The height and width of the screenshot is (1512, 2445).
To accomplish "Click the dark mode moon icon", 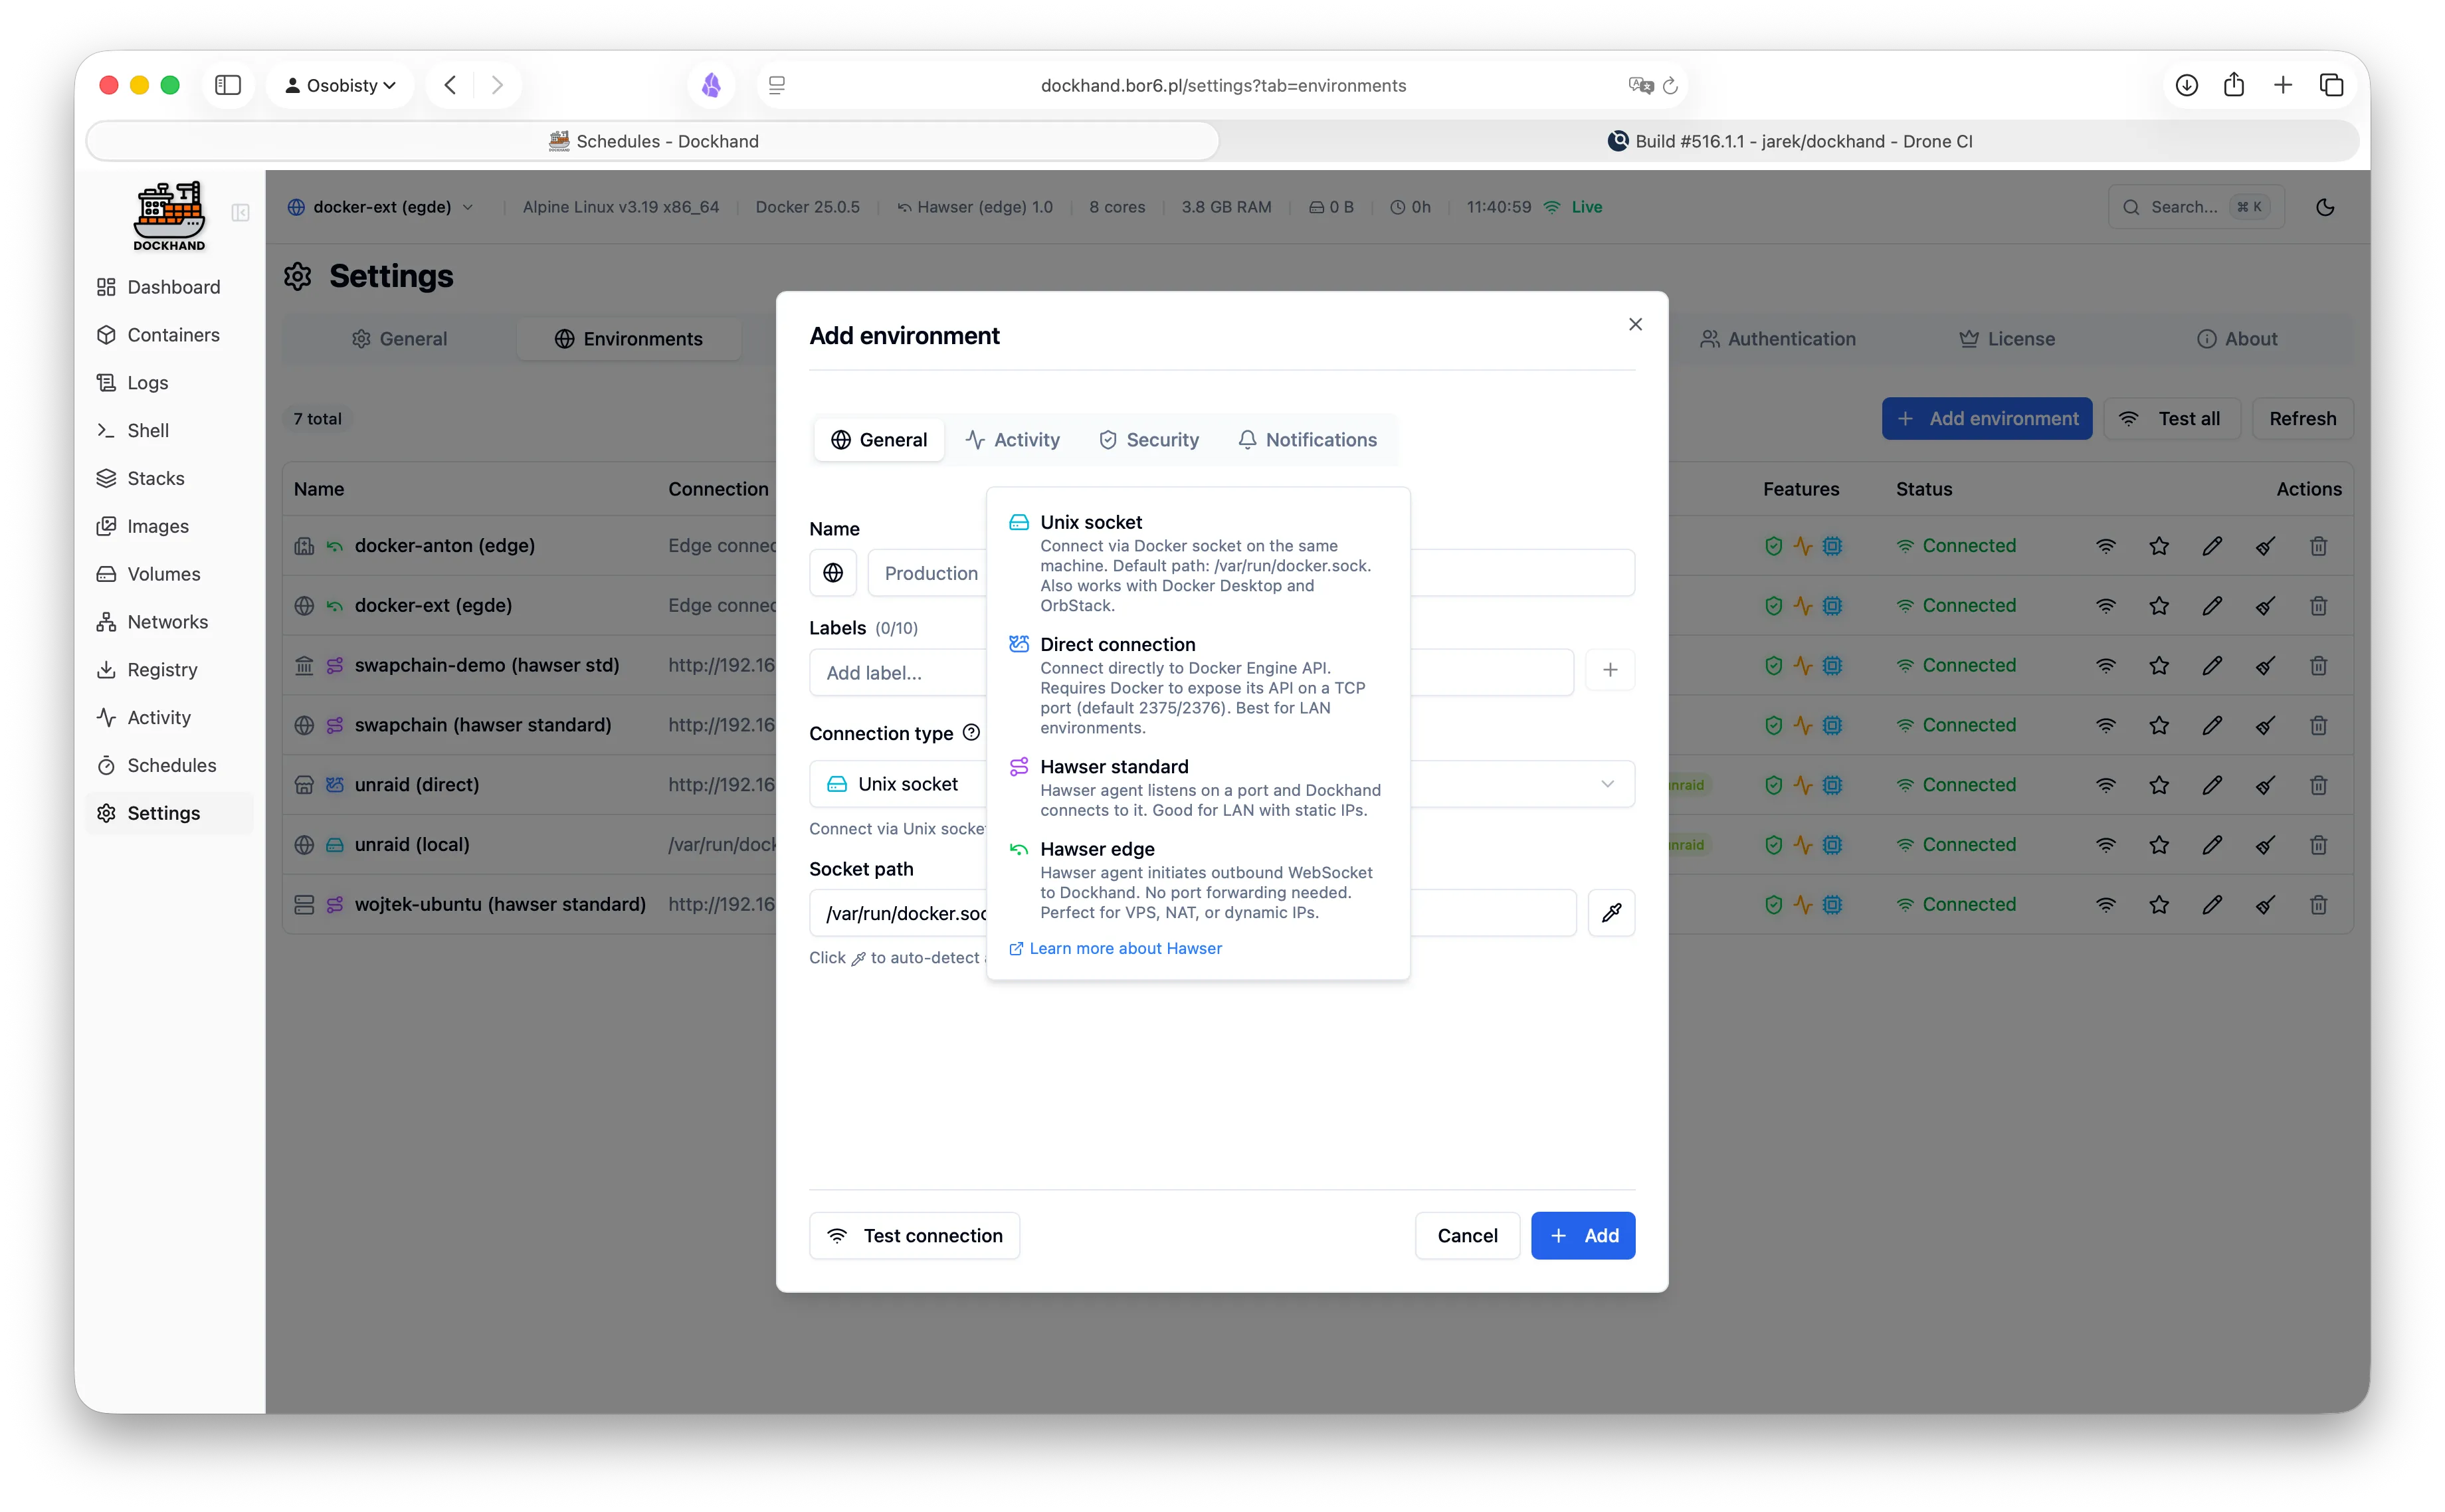I will click(2325, 207).
